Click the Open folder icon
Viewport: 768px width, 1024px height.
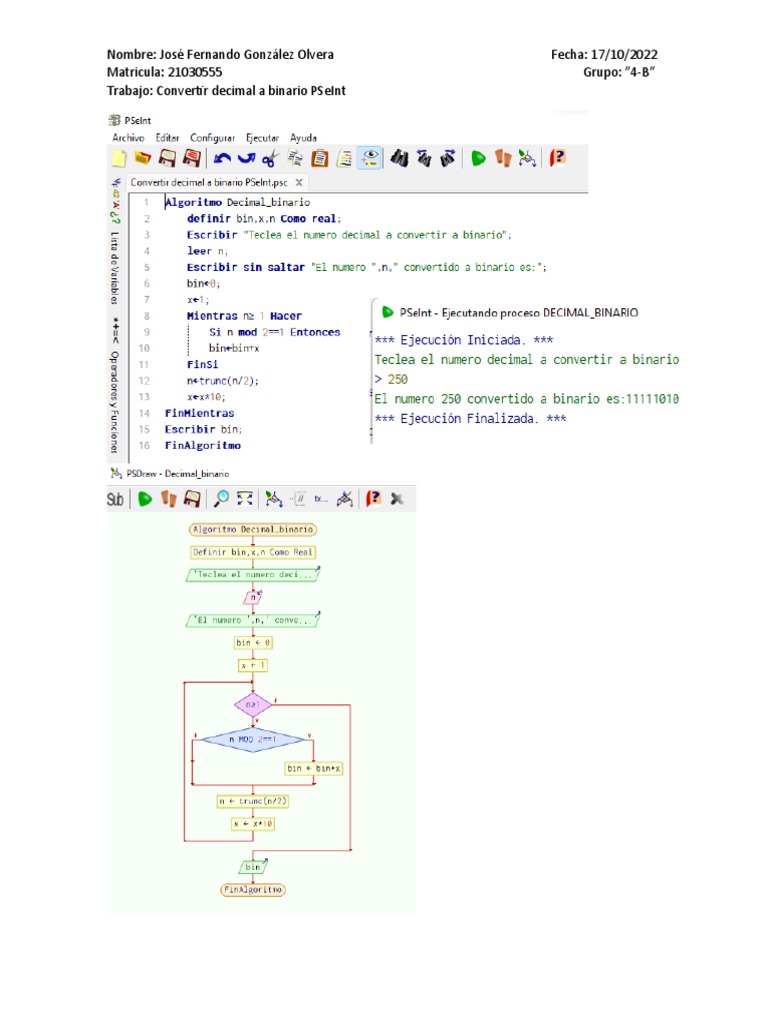click(143, 158)
